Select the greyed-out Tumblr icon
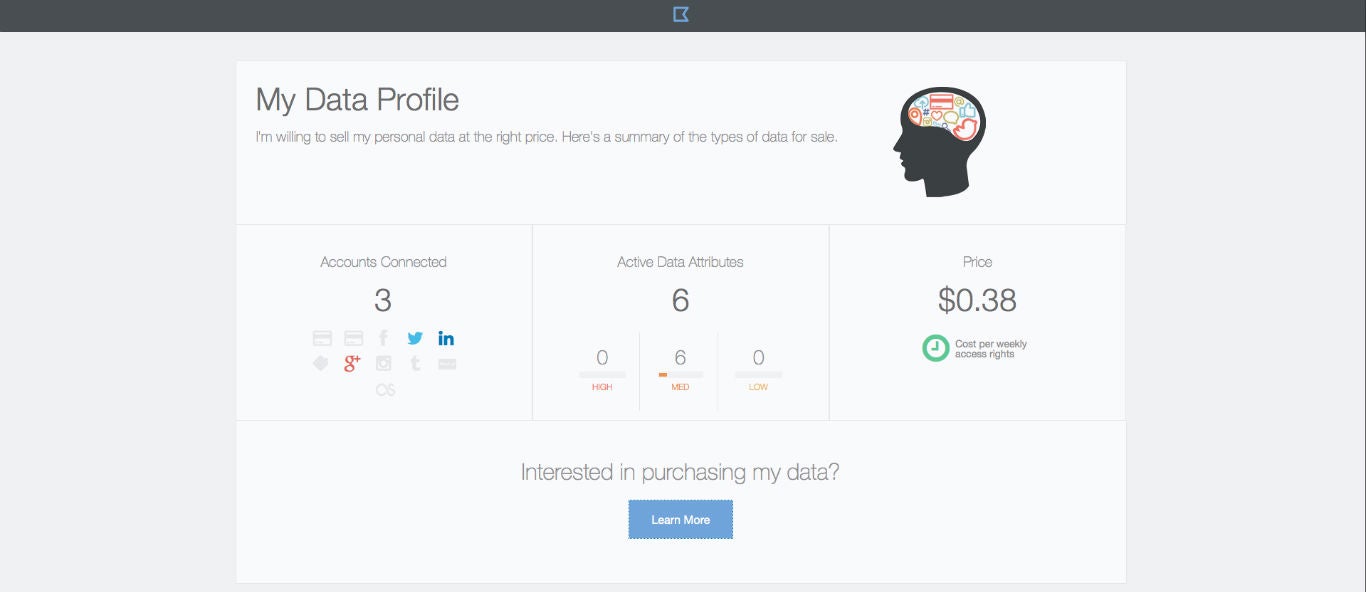Image resolution: width=1366 pixels, height=592 pixels. pyautogui.click(x=415, y=363)
